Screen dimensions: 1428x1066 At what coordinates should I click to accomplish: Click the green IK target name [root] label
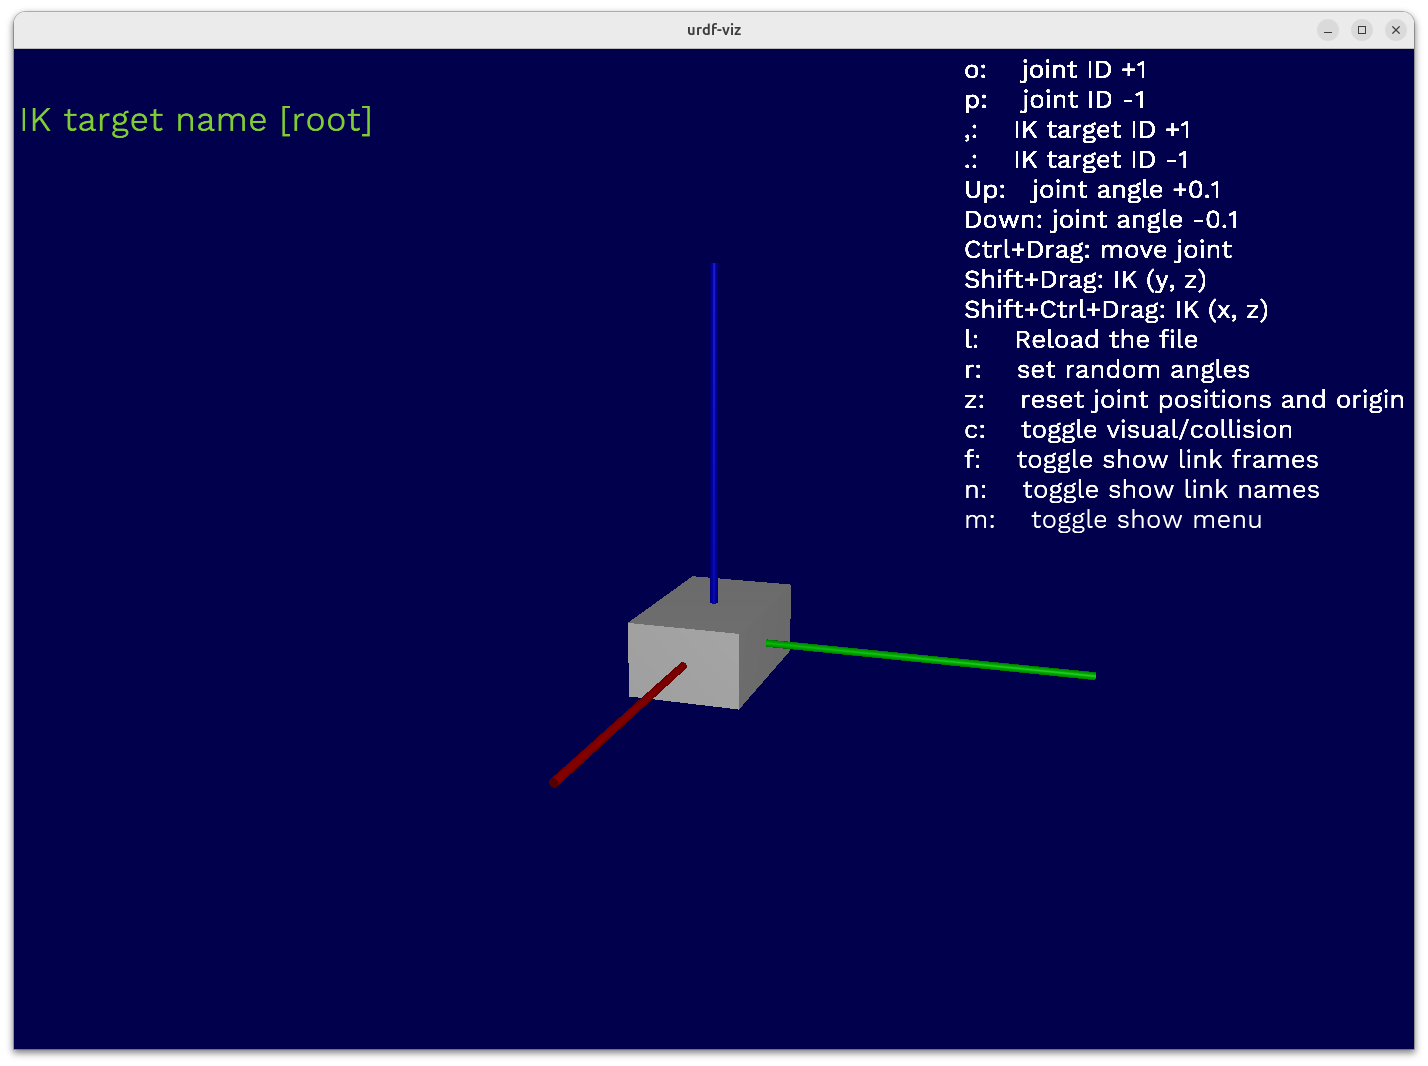coord(196,120)
